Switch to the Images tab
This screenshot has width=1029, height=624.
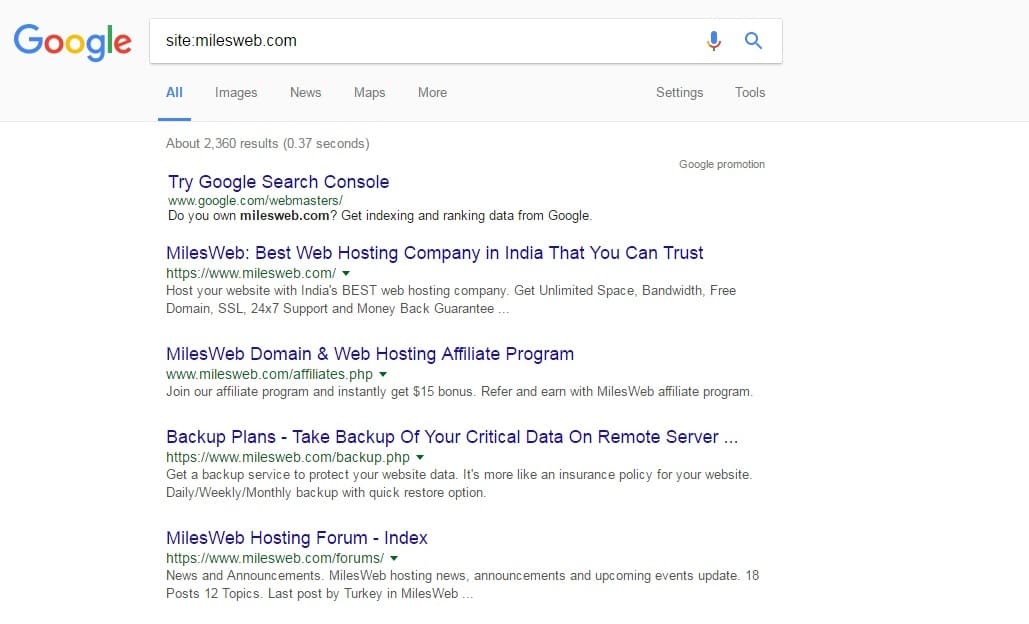point(236,93)
